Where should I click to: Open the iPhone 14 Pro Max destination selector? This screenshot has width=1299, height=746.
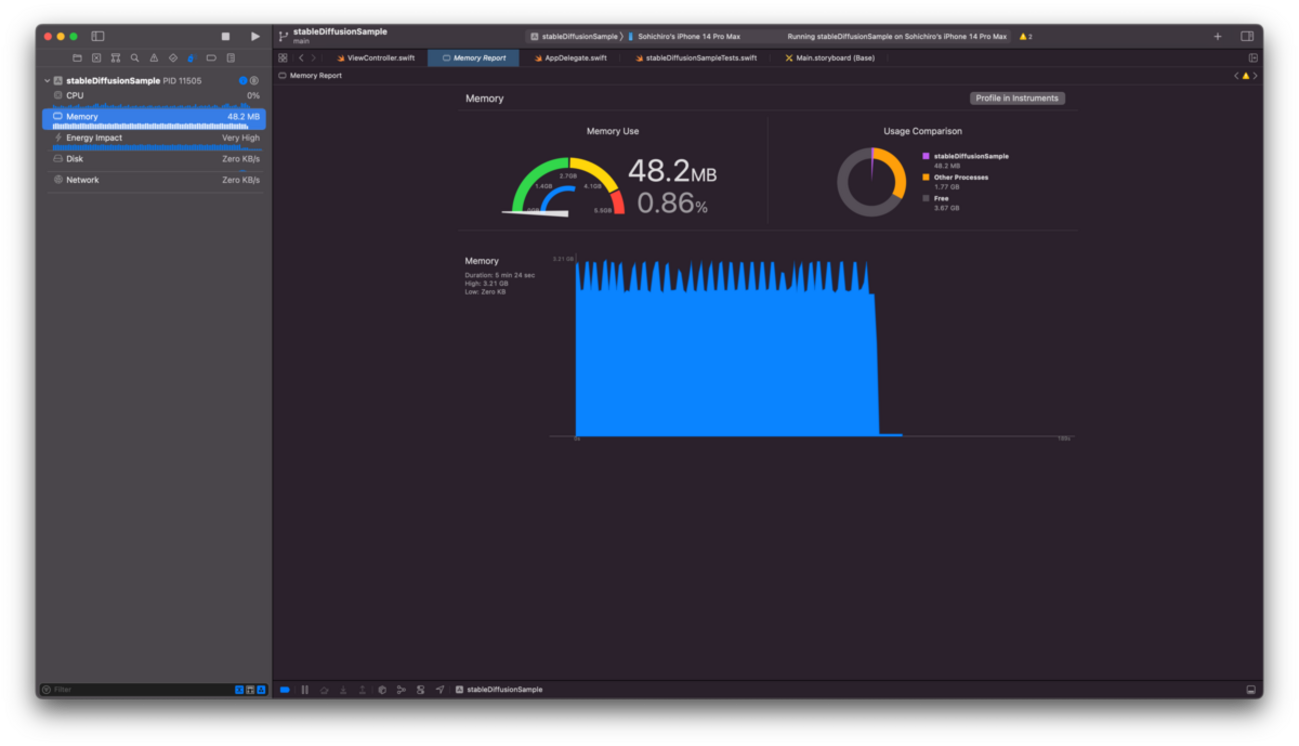[x=689, y=37]
